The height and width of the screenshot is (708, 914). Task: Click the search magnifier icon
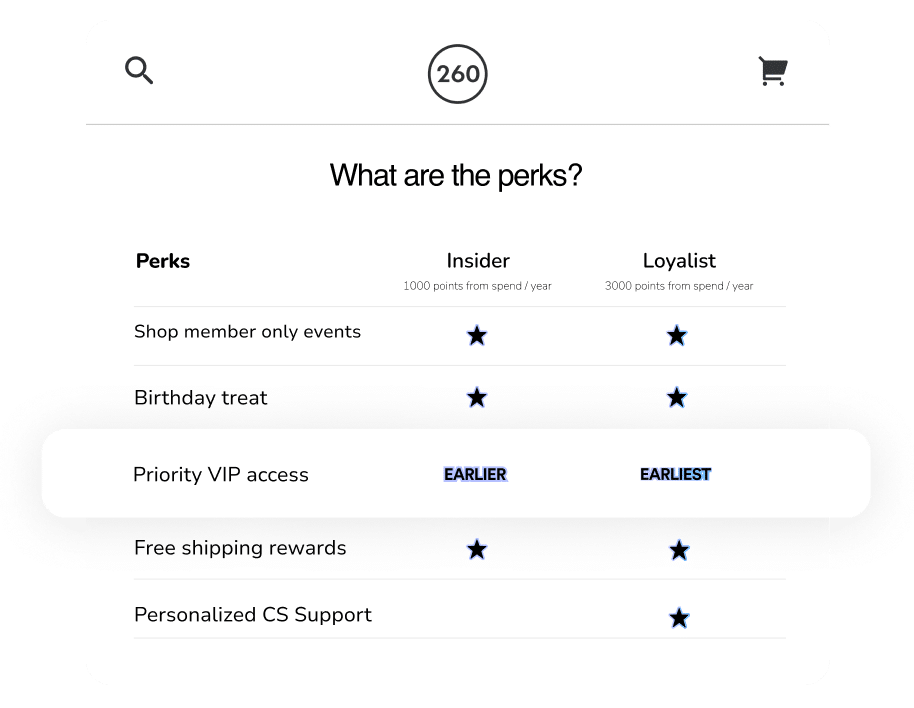tap(139, 71)
